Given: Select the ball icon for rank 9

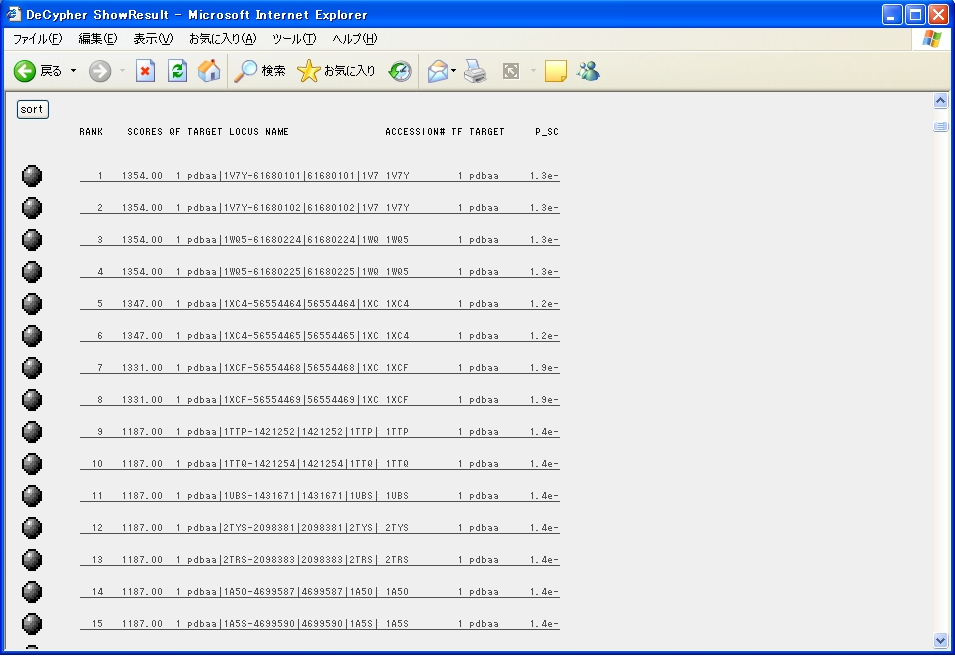Looking at the screenshot, I should pyautogui.click(x=32, y=432).
